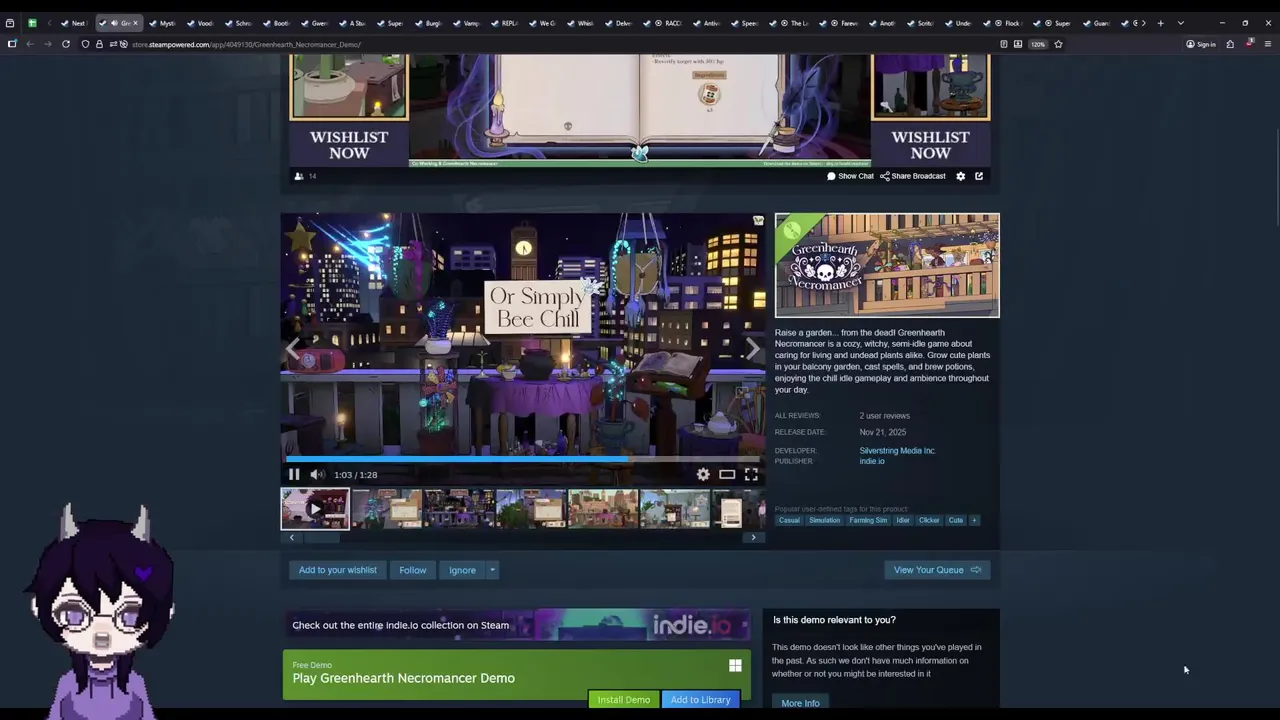Click the Simulation tag
The width and height of the screenshot is (1280, 720).
[825, 520]
